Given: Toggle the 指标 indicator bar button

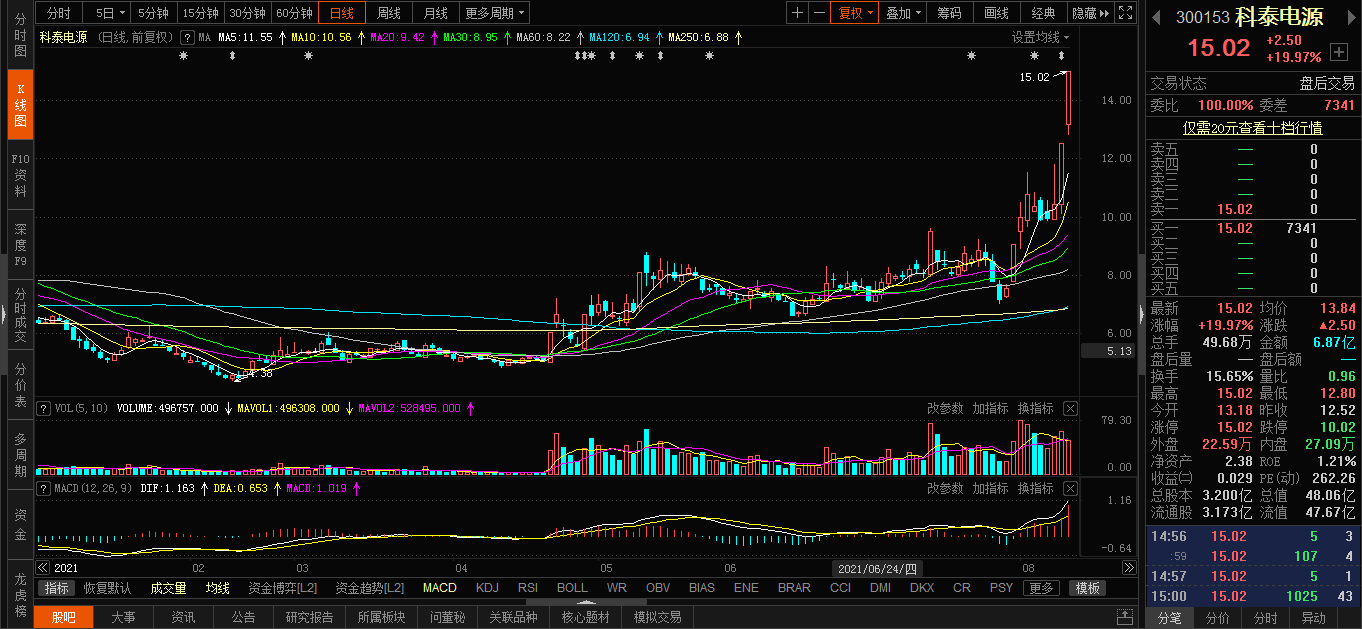Looking at the screenshot, I should (57, 588).
